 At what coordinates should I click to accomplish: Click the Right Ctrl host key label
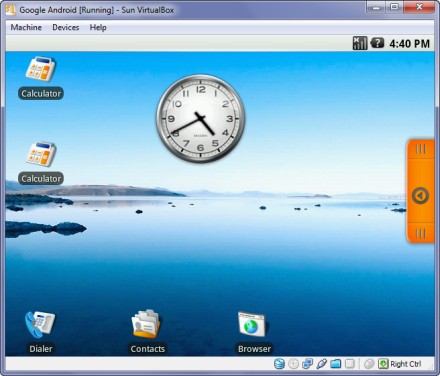406,364
